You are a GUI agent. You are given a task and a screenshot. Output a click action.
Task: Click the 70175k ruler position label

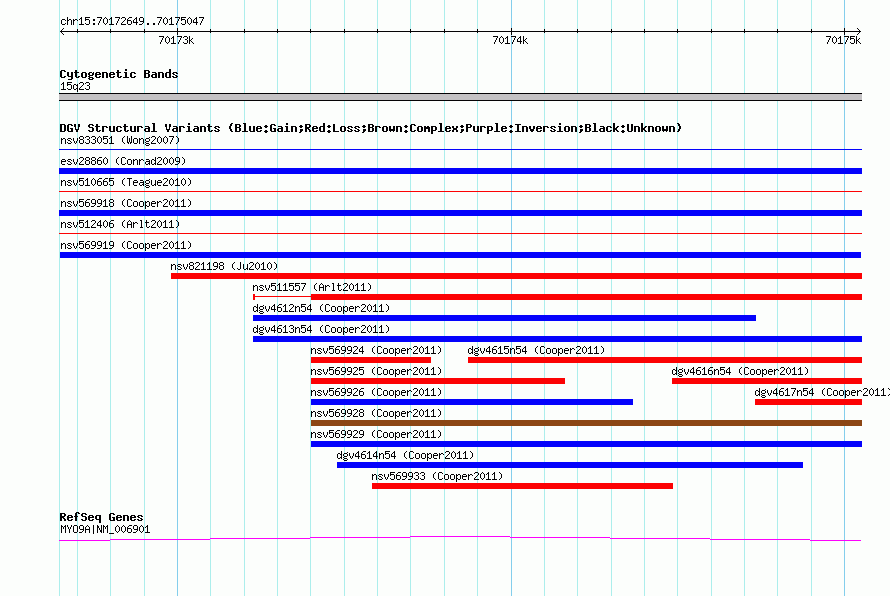tap(843, 40)
